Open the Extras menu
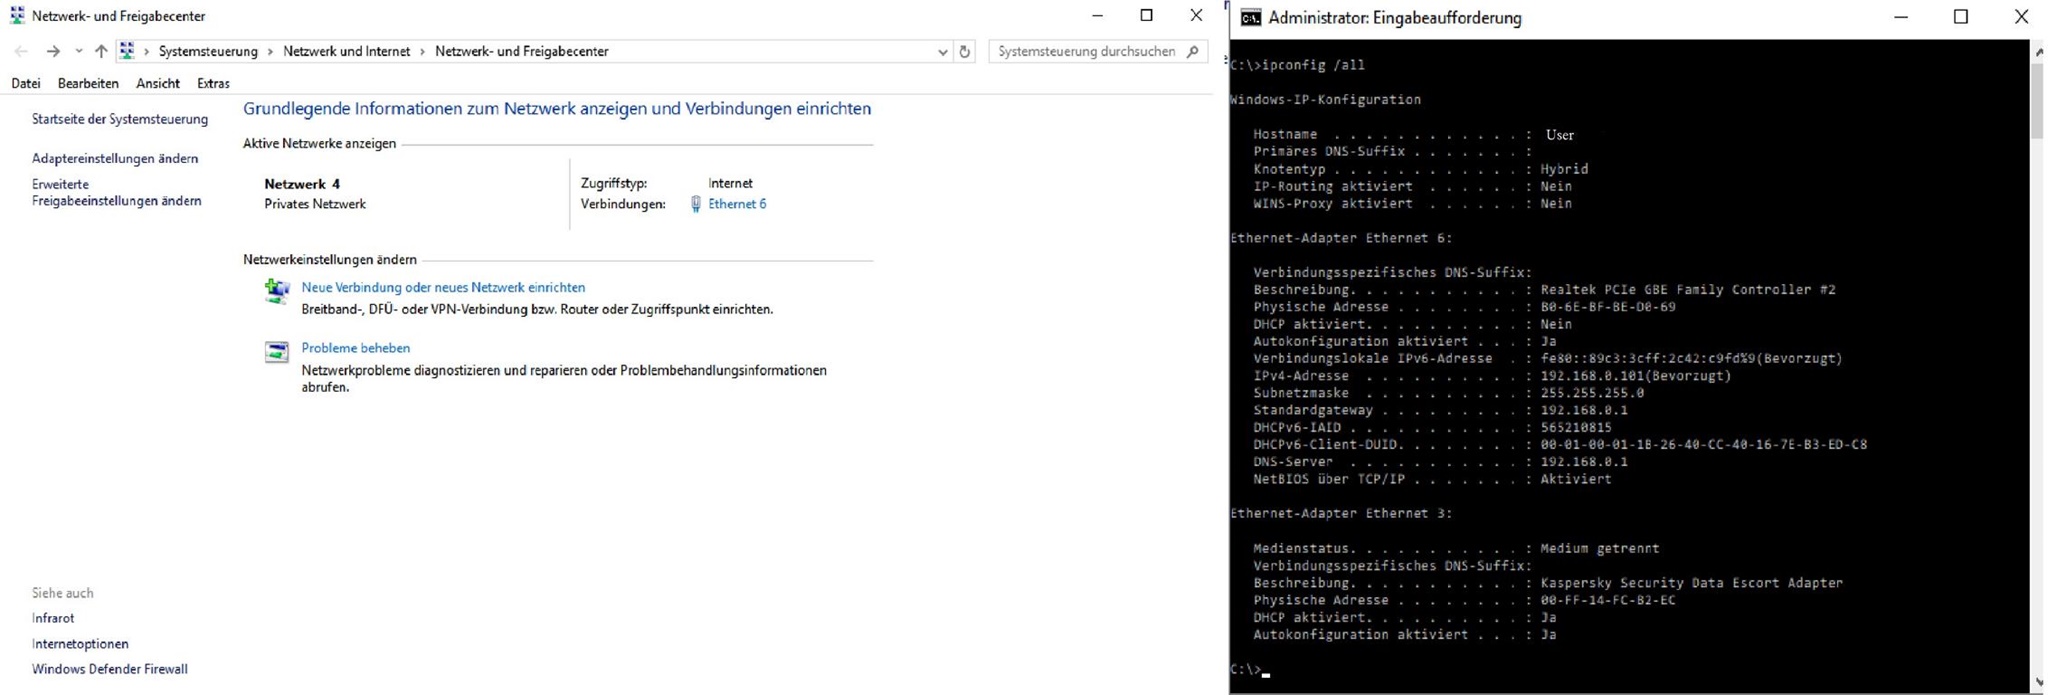Screen dimensions: 2048x695 tap(213, 83)
